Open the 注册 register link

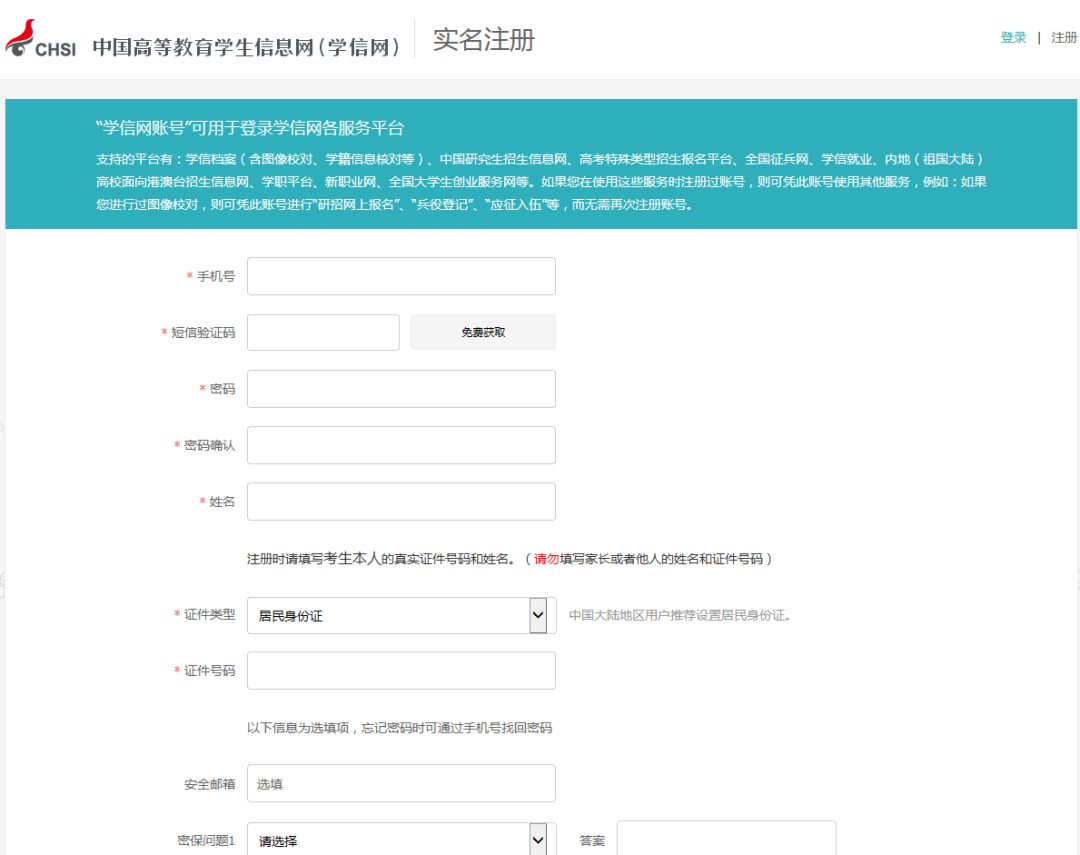1064,38
